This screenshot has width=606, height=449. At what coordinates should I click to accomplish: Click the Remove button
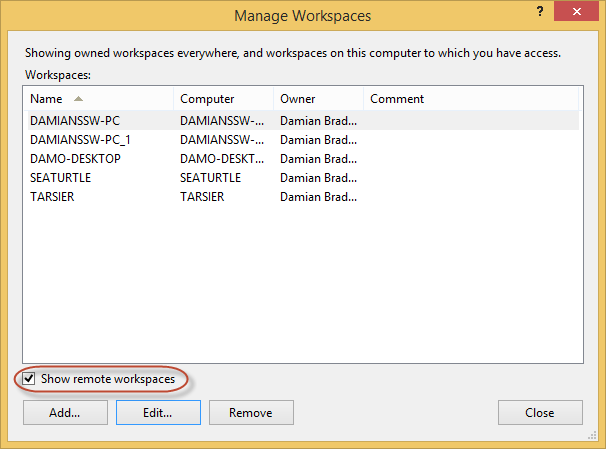251,413
